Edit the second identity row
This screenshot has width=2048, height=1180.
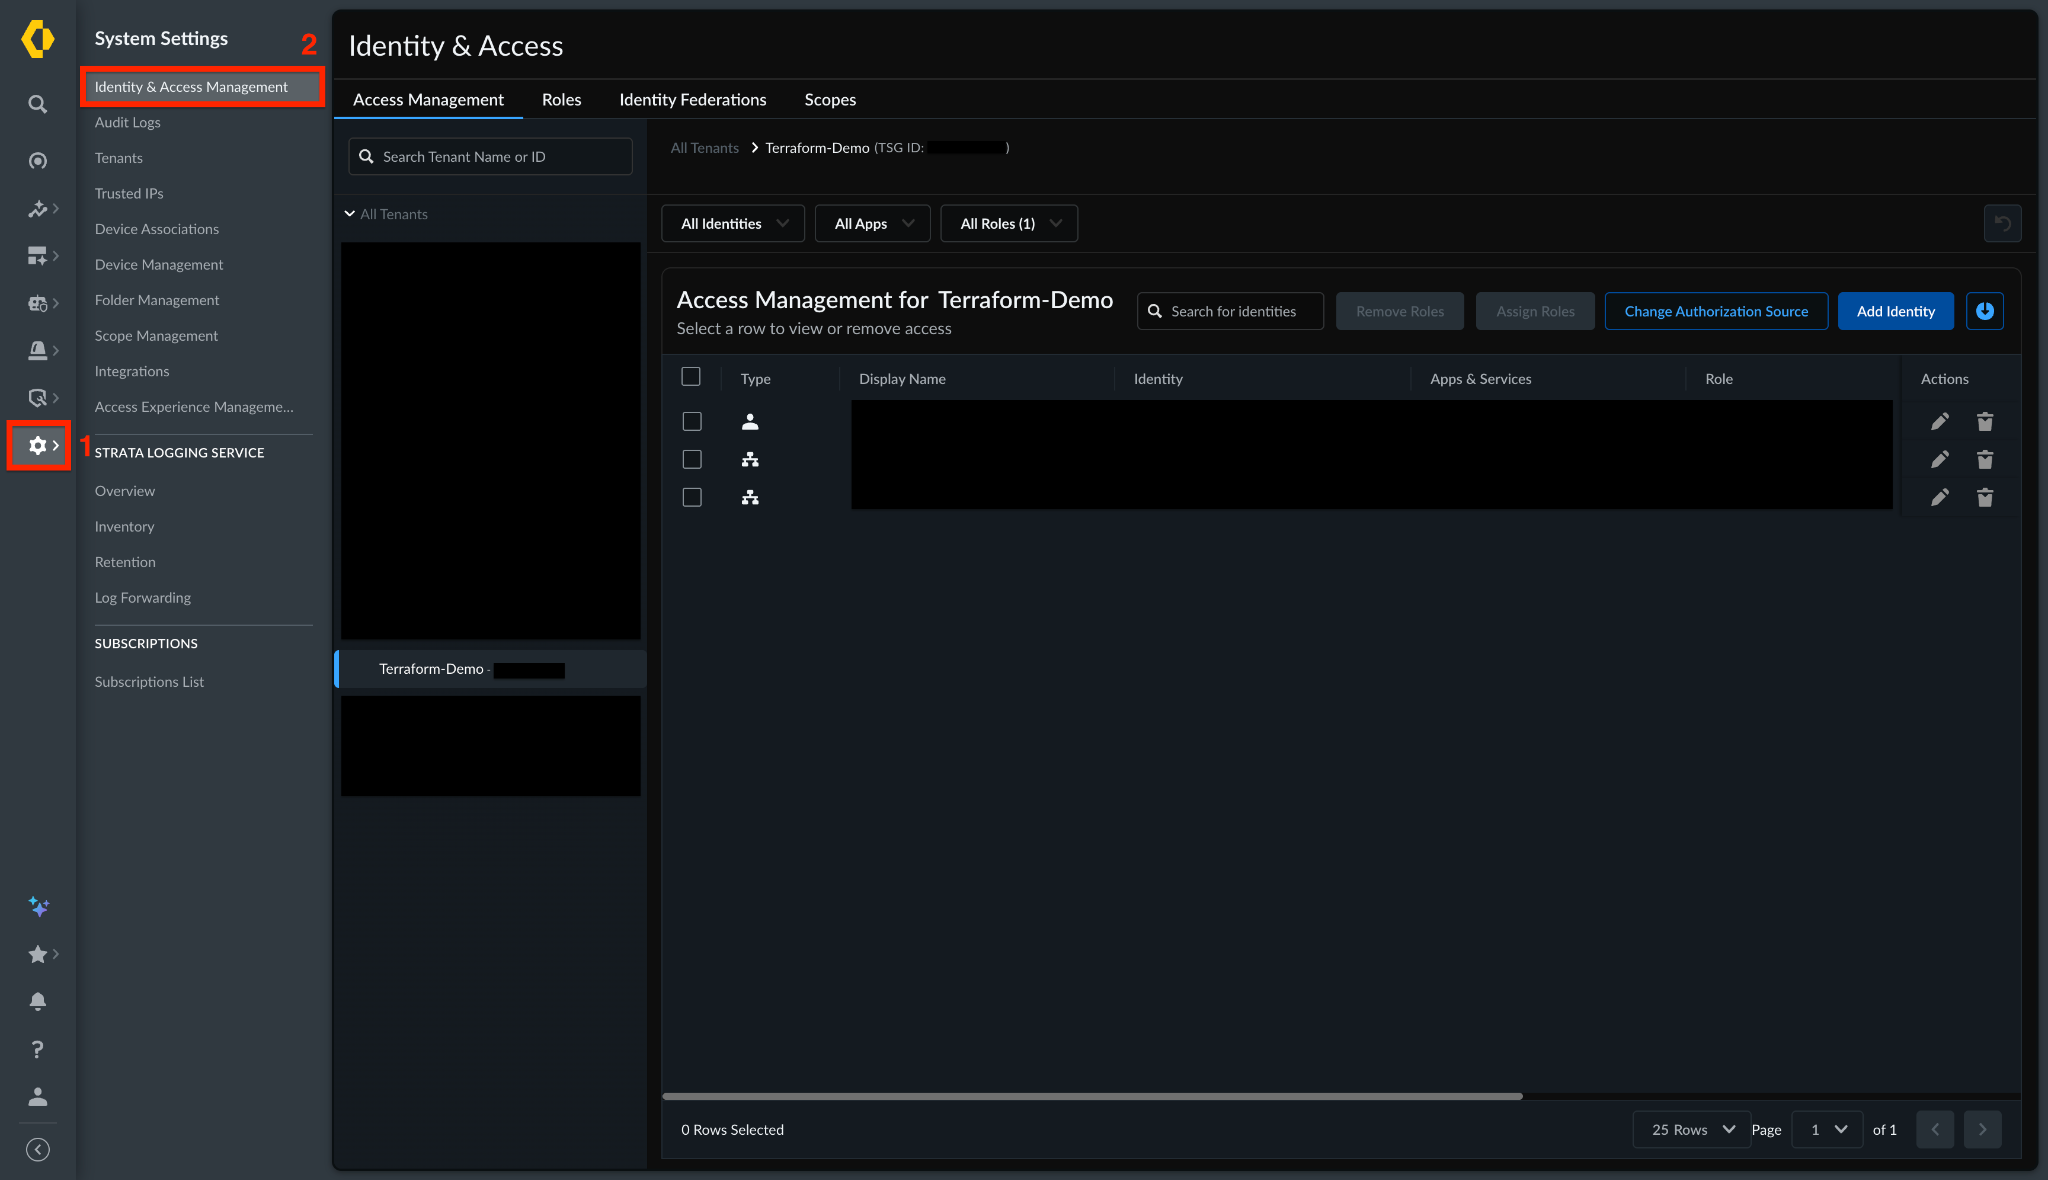tap(1940, 460)
